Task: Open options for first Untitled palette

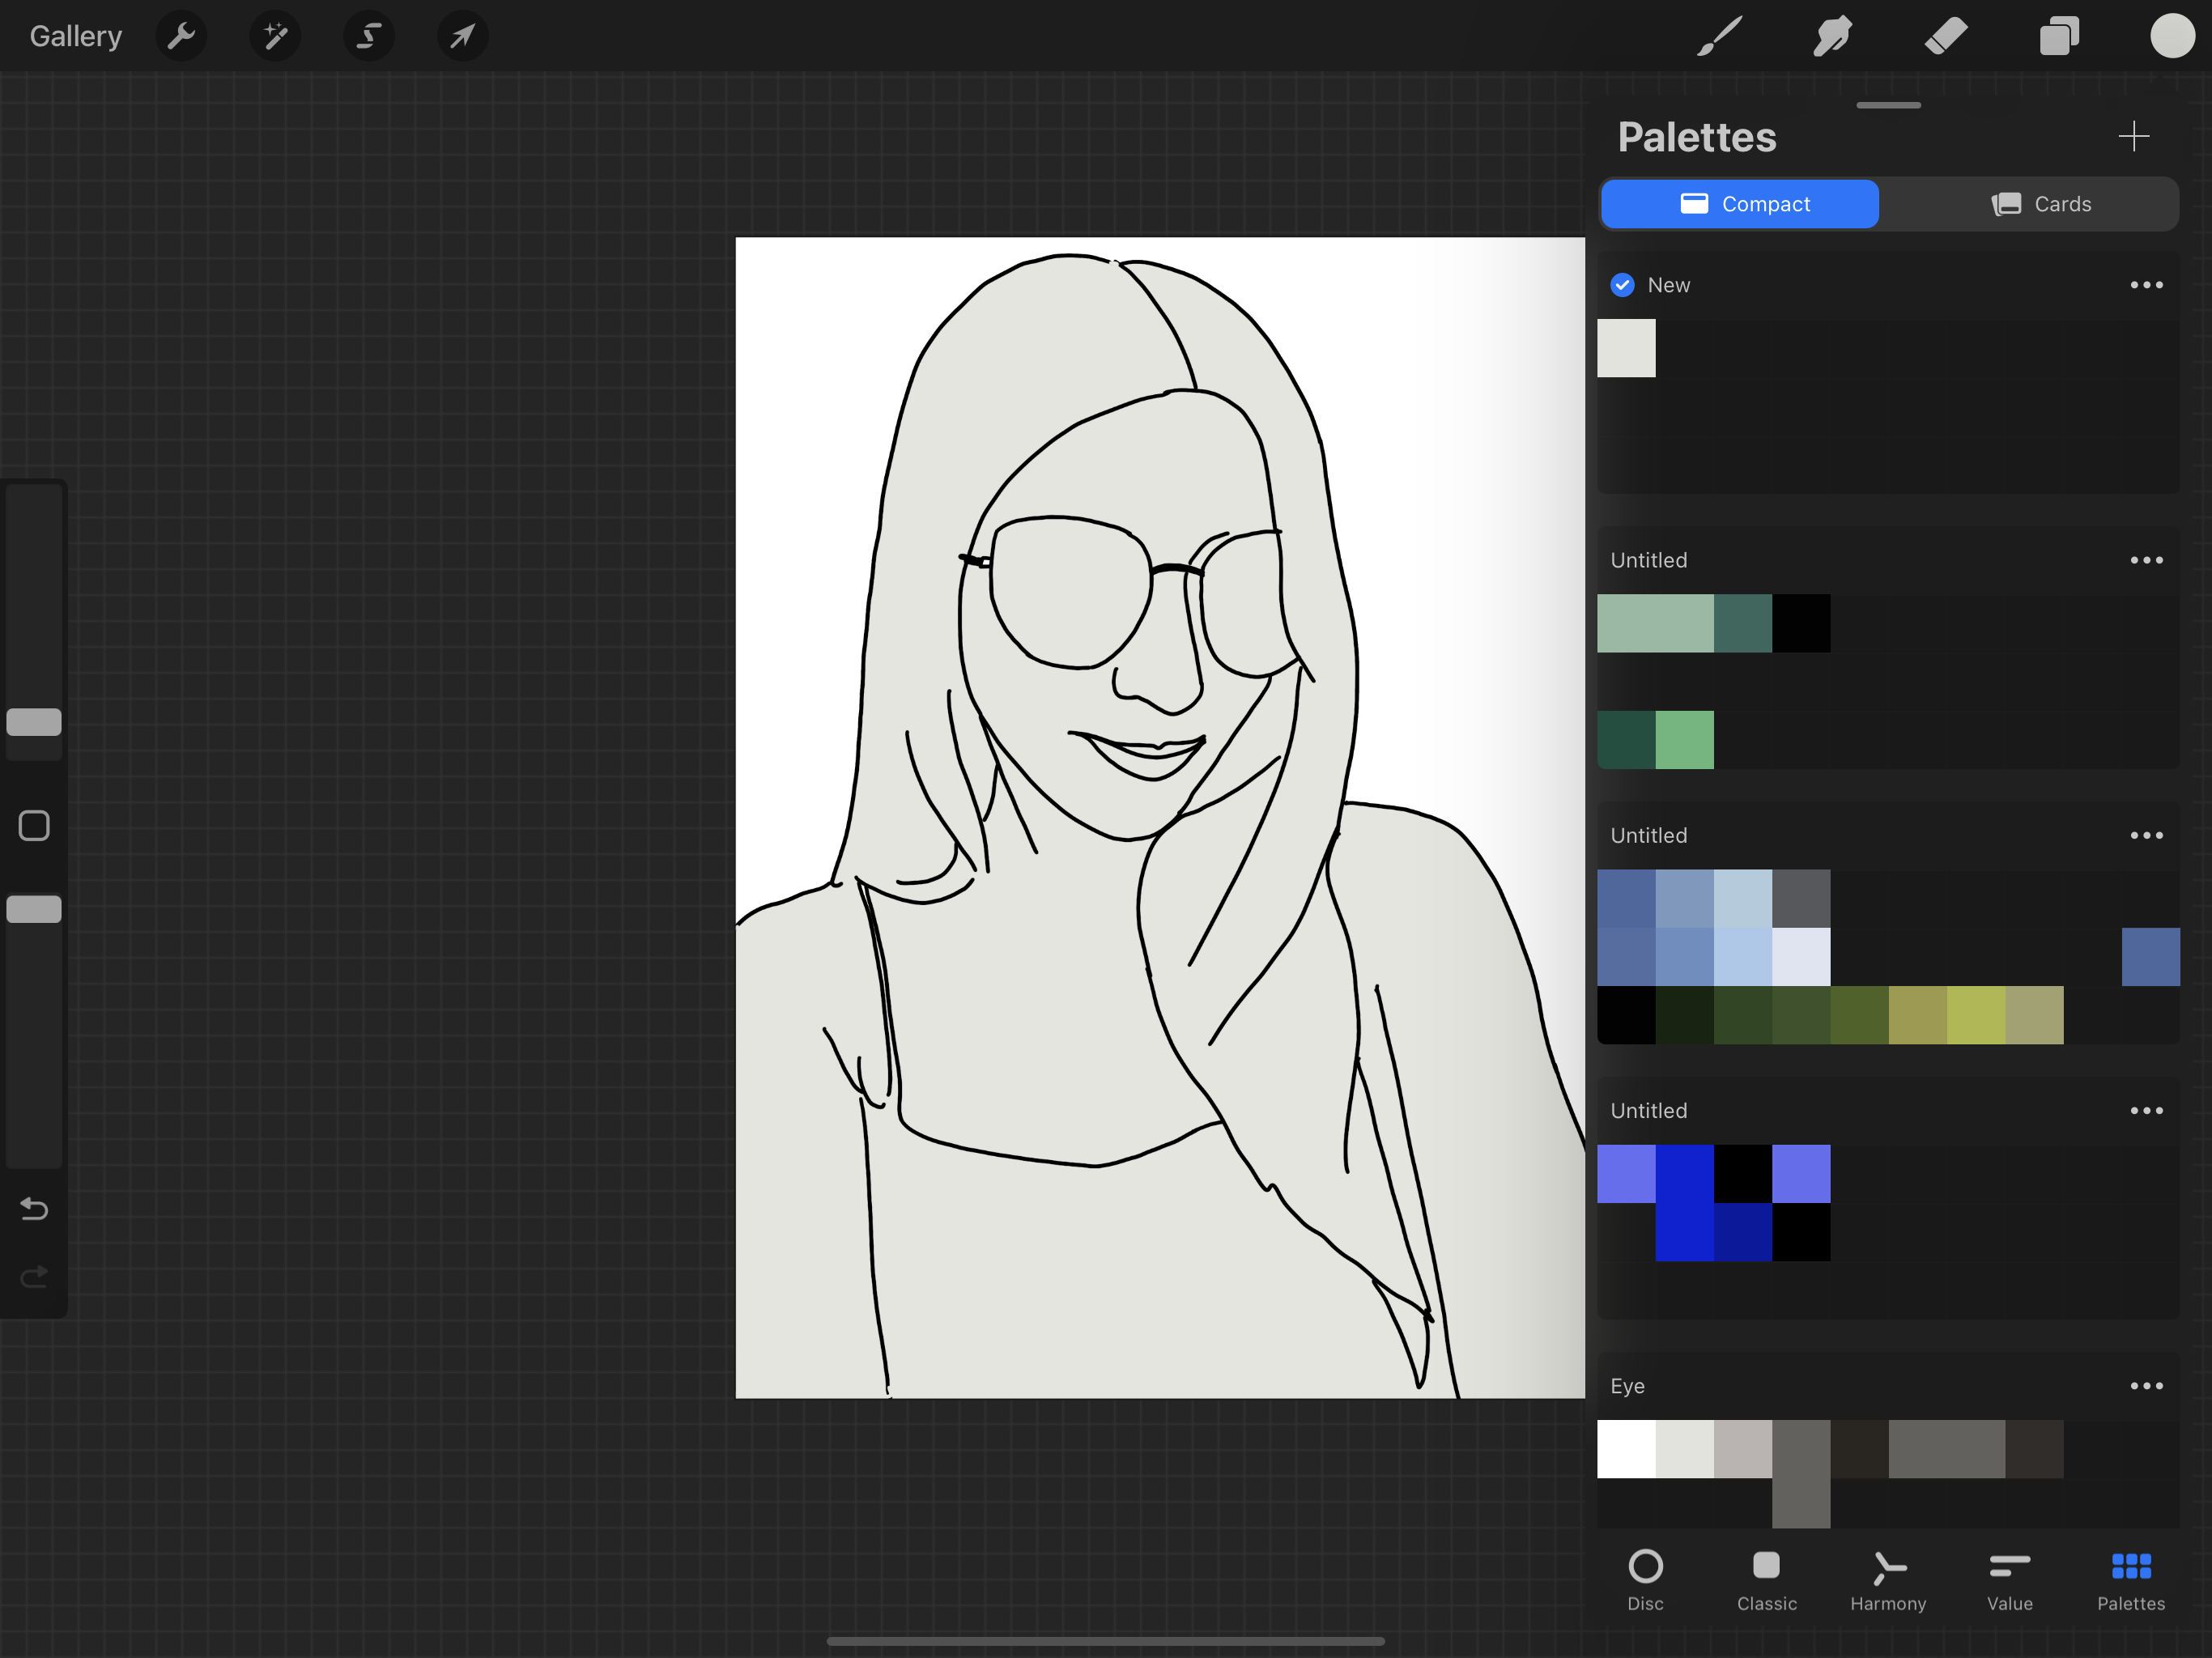Action: [2146, 560]
